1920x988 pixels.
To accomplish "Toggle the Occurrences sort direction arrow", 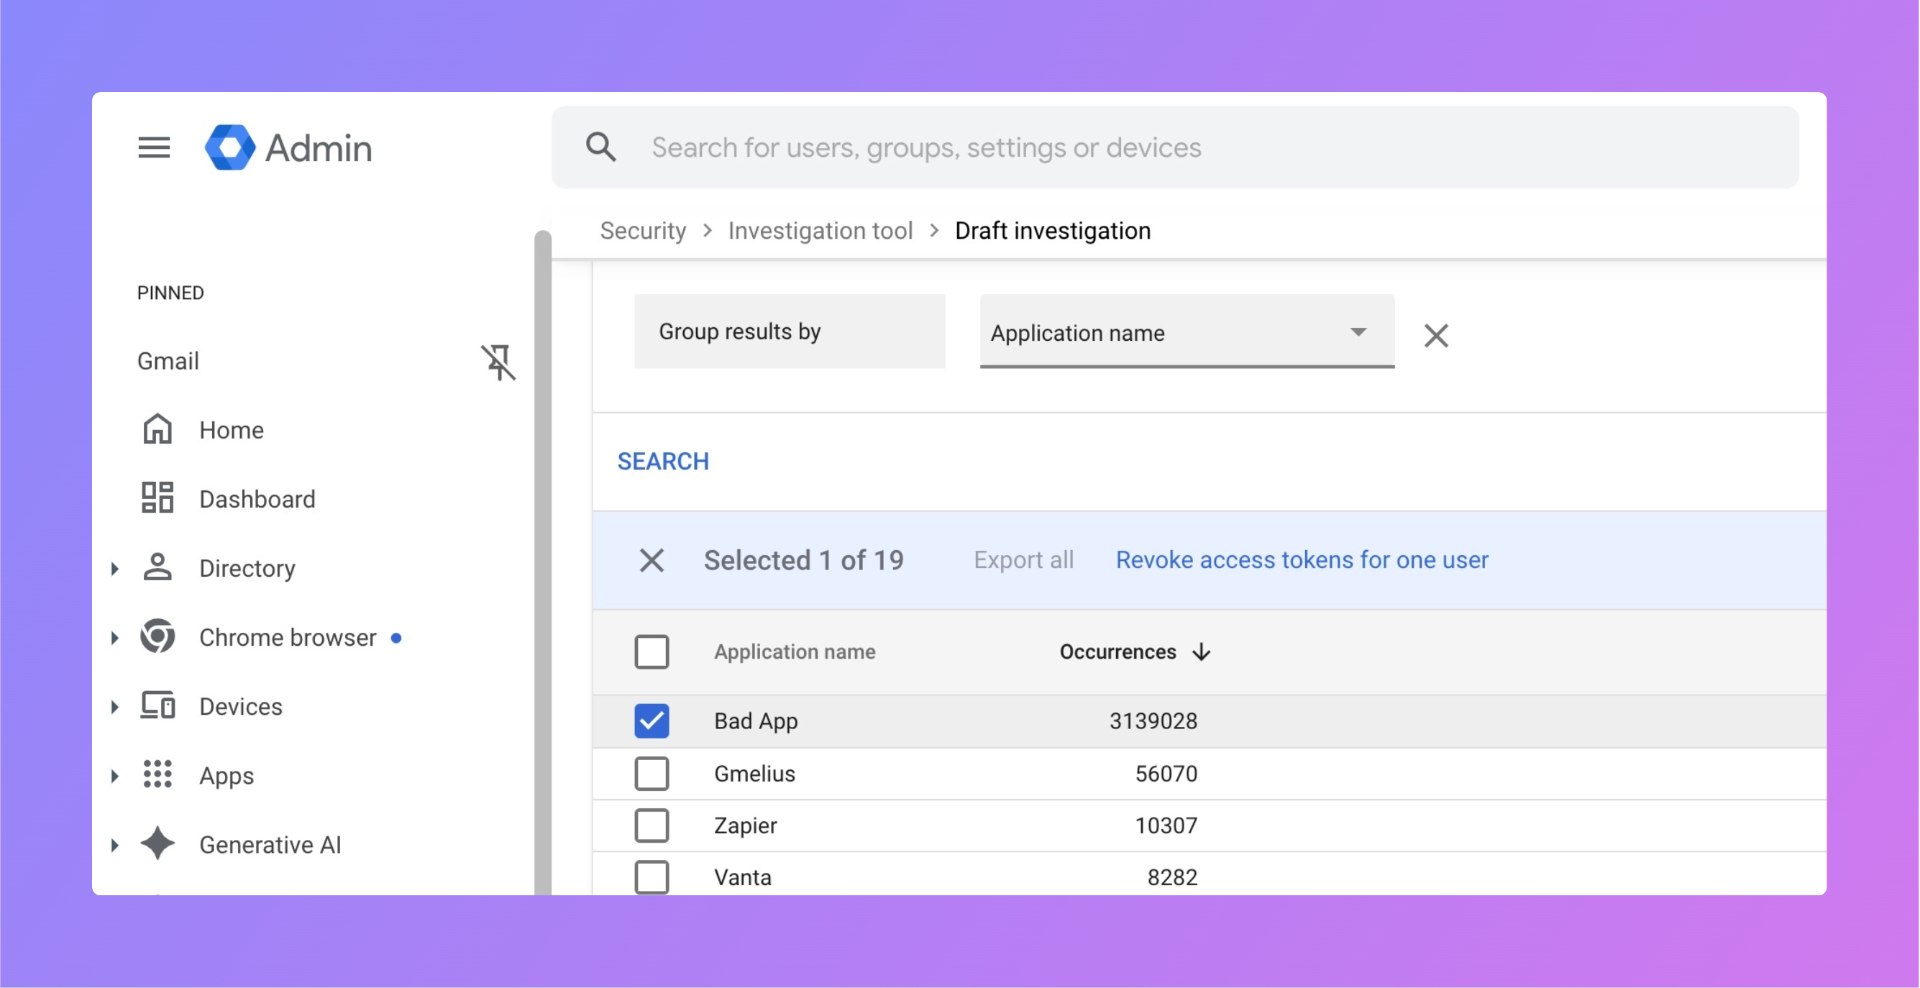I will click(x=1201, y=651).
